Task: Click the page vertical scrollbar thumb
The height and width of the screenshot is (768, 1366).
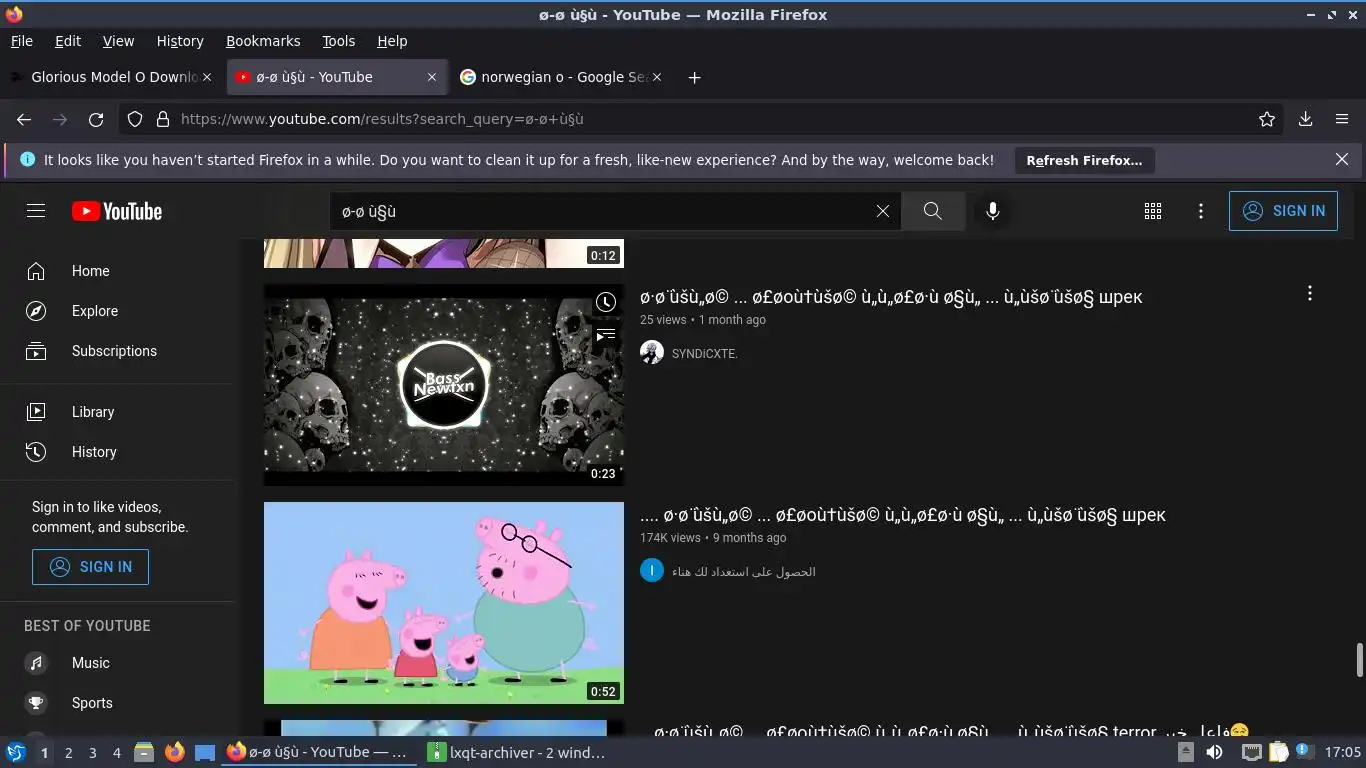Action: click(1359, 660)
